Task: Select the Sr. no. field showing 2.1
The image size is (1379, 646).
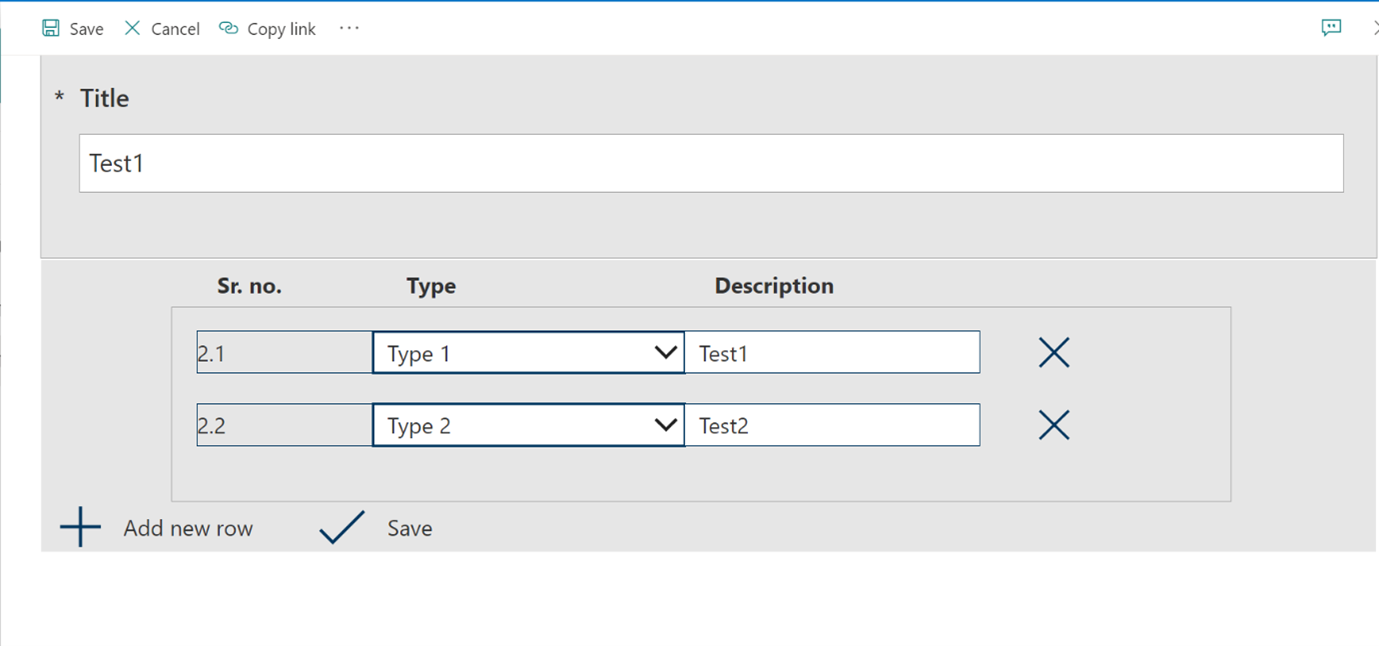Action: [284, 353]
